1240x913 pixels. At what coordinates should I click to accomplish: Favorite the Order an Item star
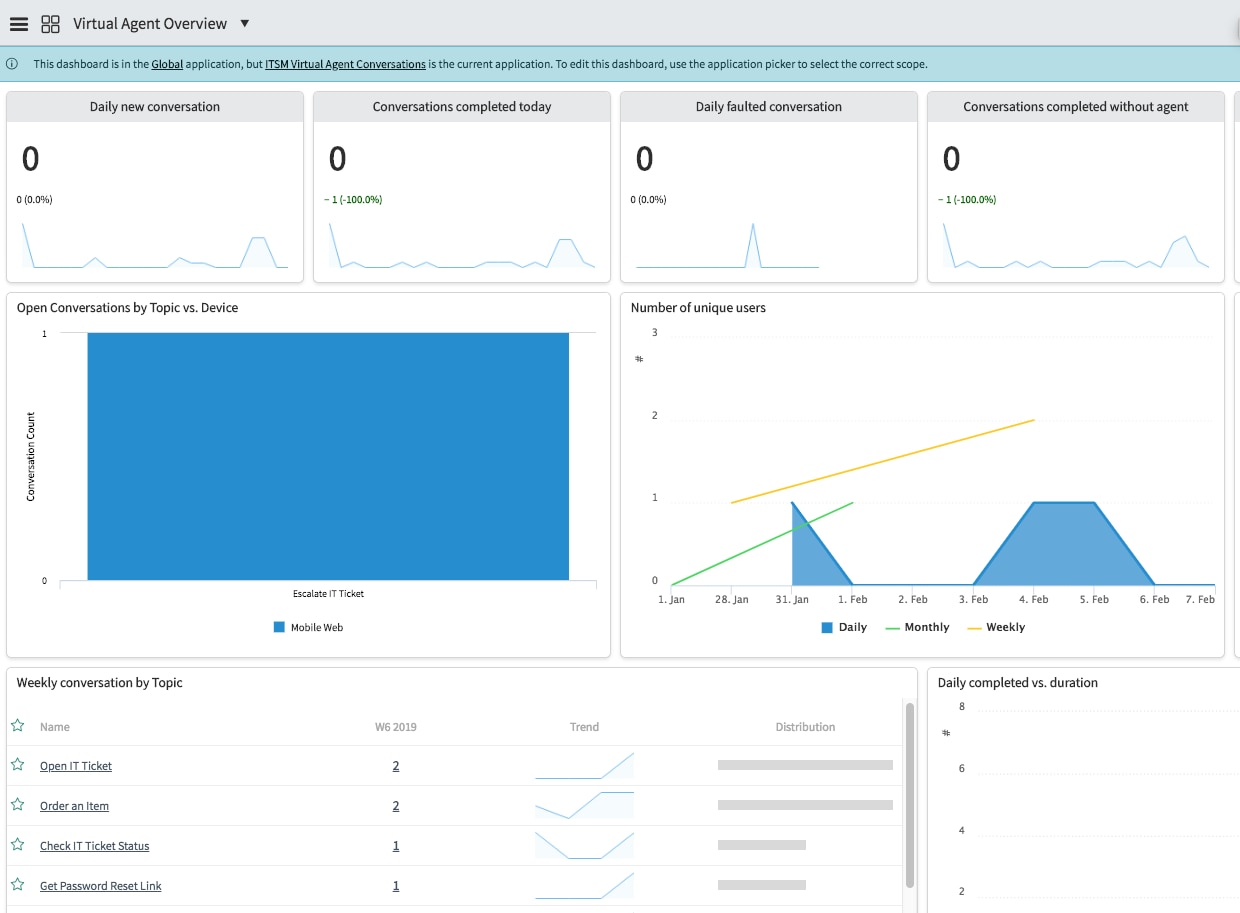click(17, 805)
